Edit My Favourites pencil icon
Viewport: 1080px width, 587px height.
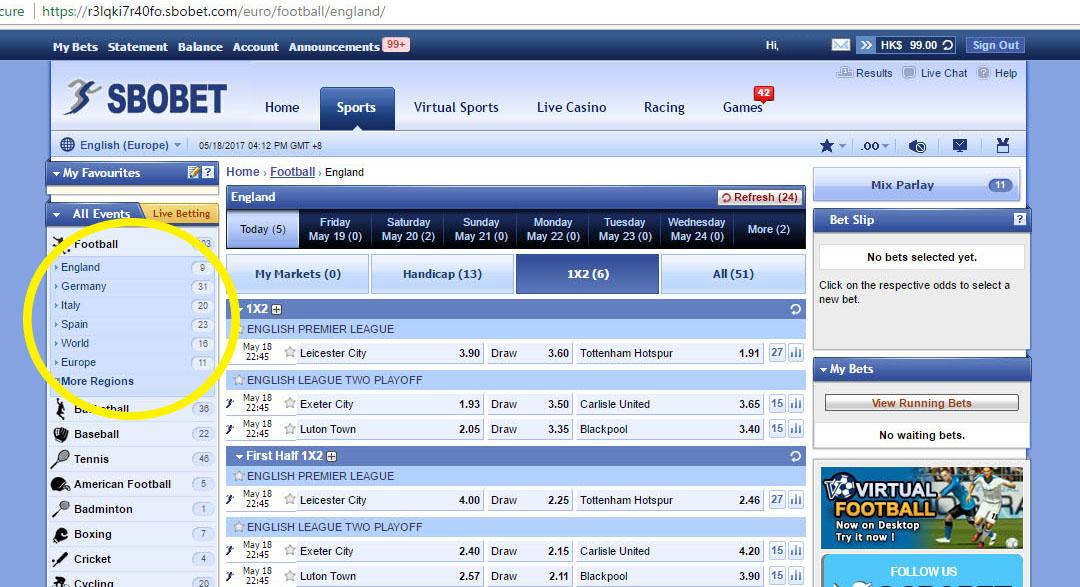click(194, 172)
